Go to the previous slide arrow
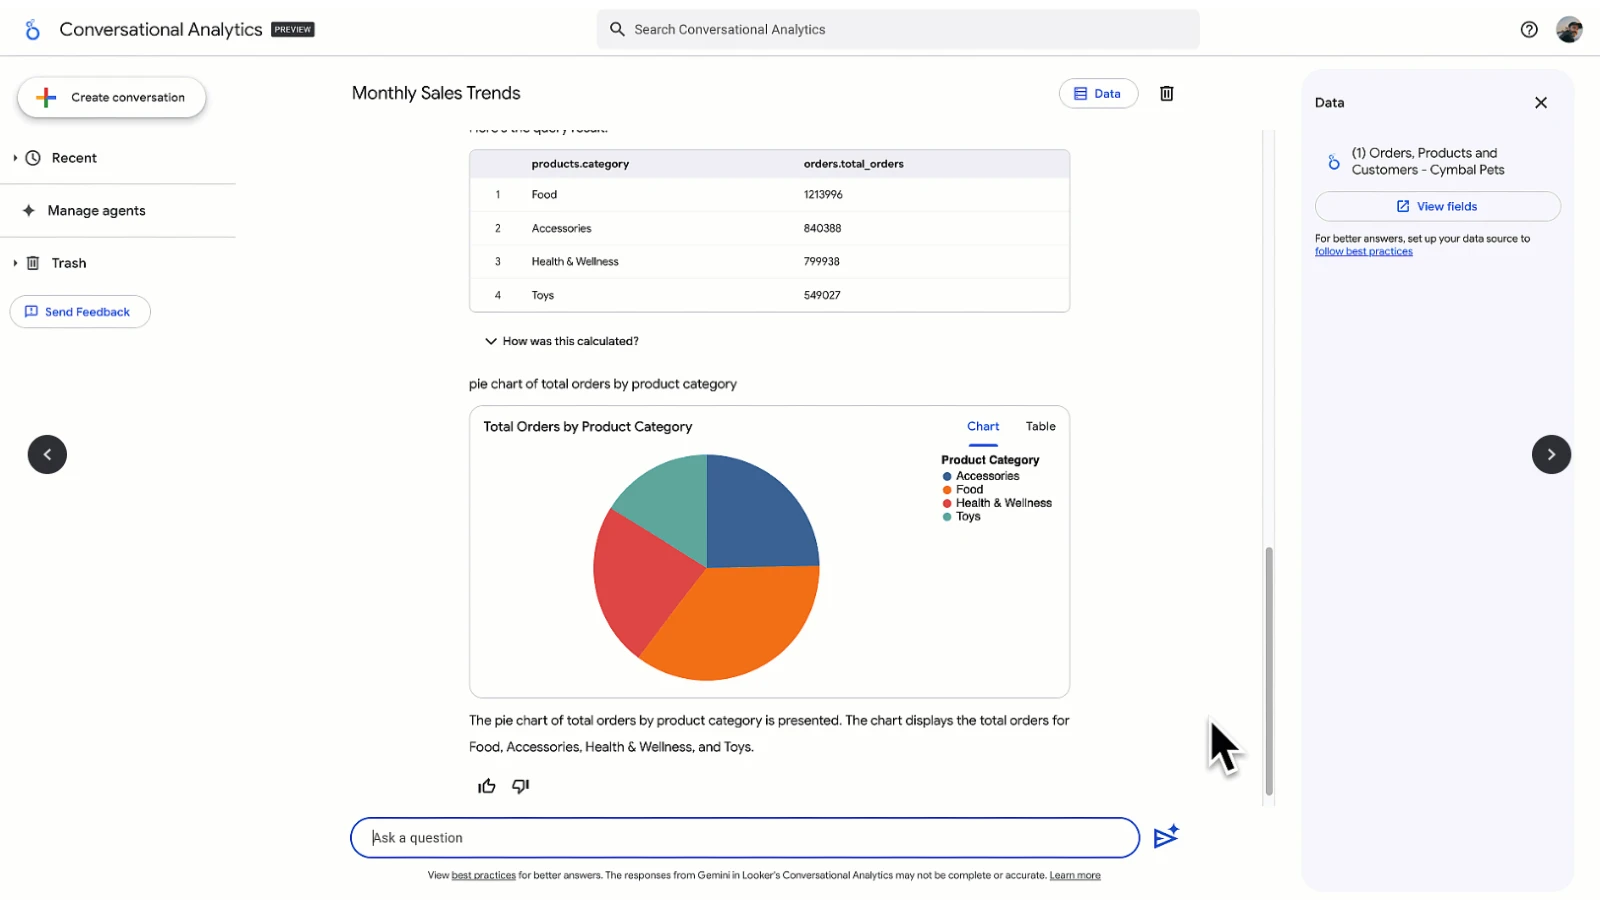The image size is (1600, 900). (47, 454)
